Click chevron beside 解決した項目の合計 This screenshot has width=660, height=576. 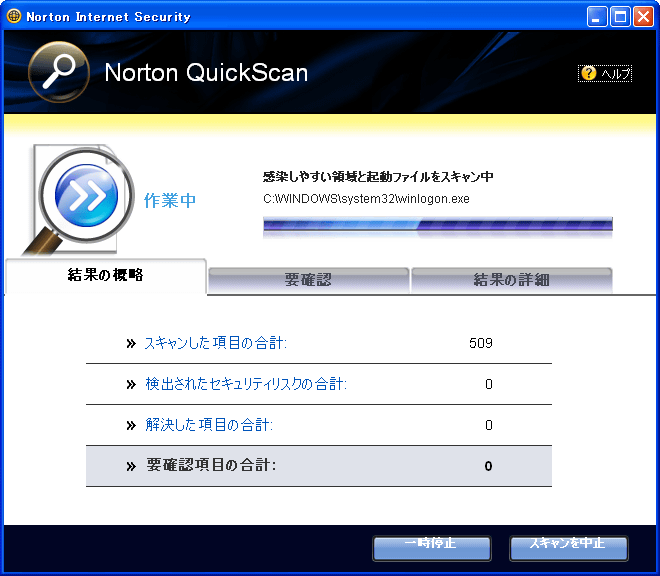click(131, 425)
